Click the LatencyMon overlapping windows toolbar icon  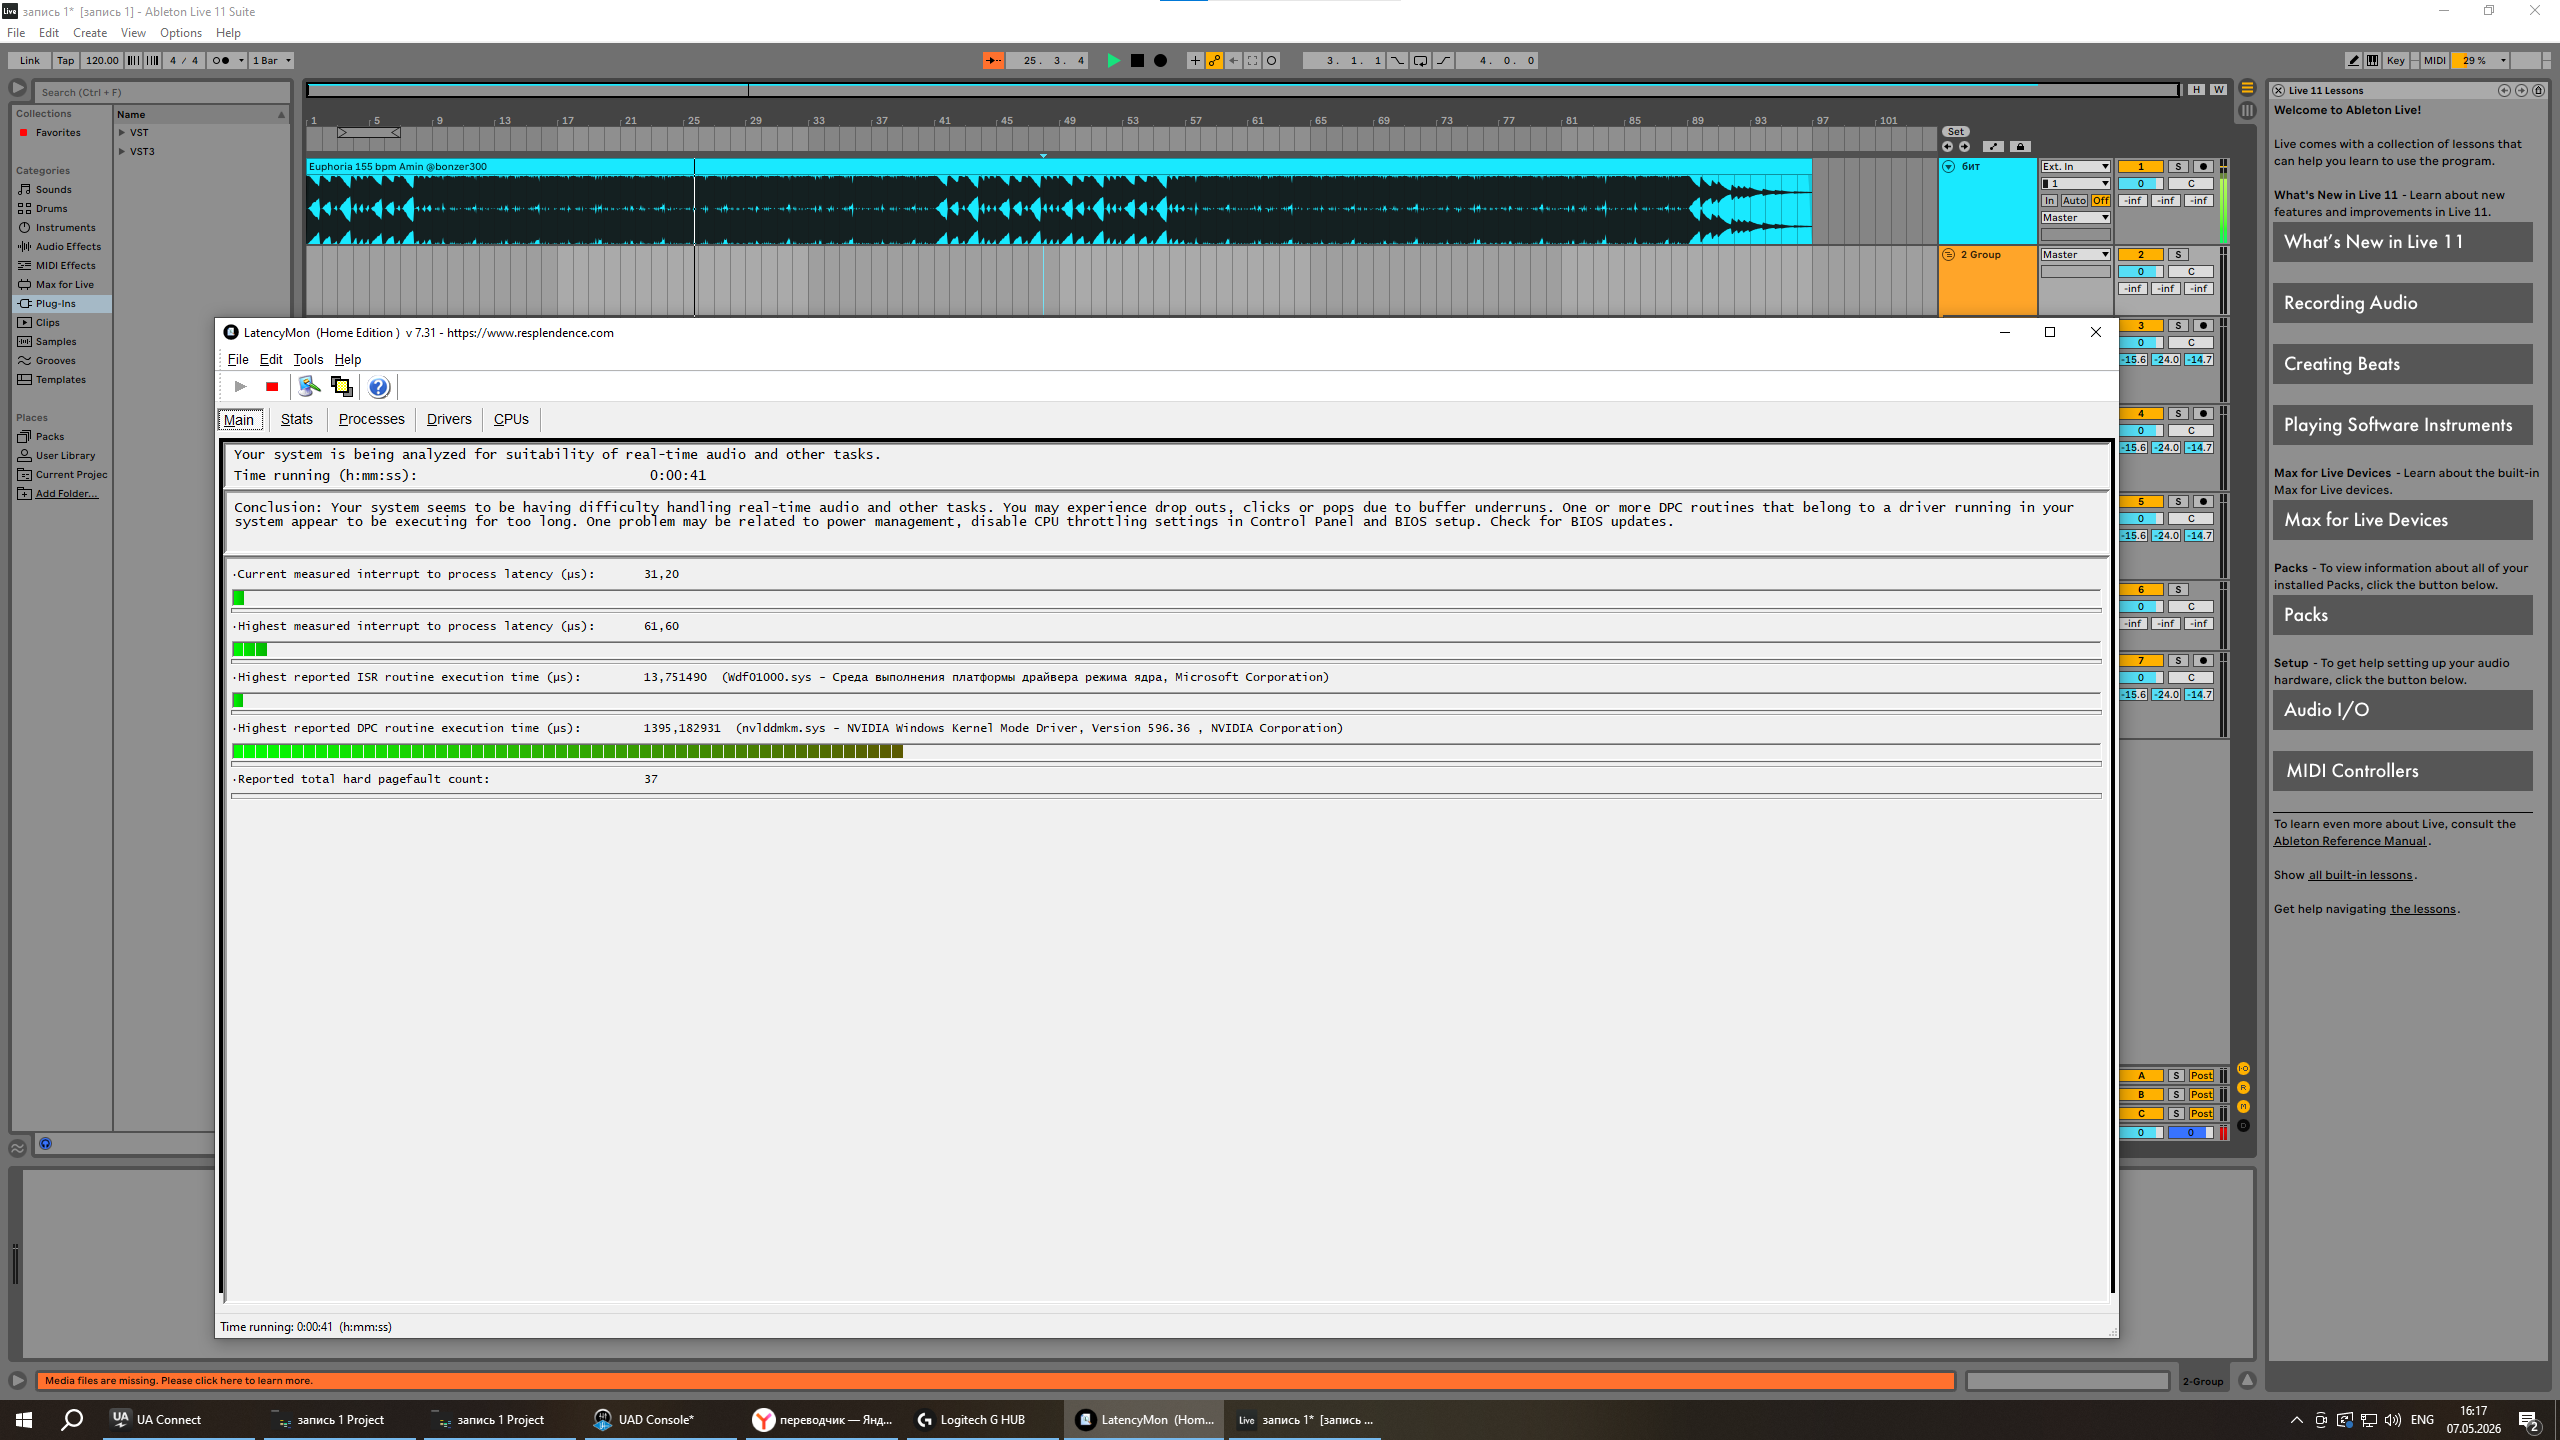point(342,387)
